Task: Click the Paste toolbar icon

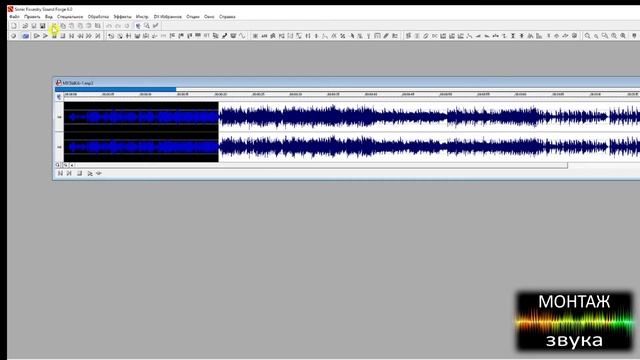Action: pos(71,26)
